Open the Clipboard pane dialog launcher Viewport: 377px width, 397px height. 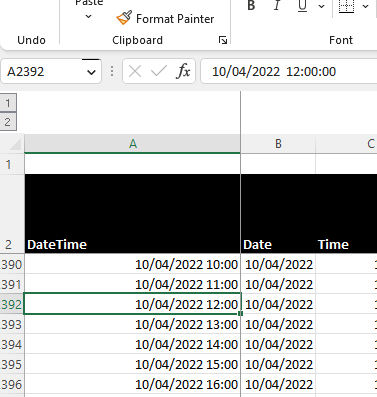(x=223, y=40)
